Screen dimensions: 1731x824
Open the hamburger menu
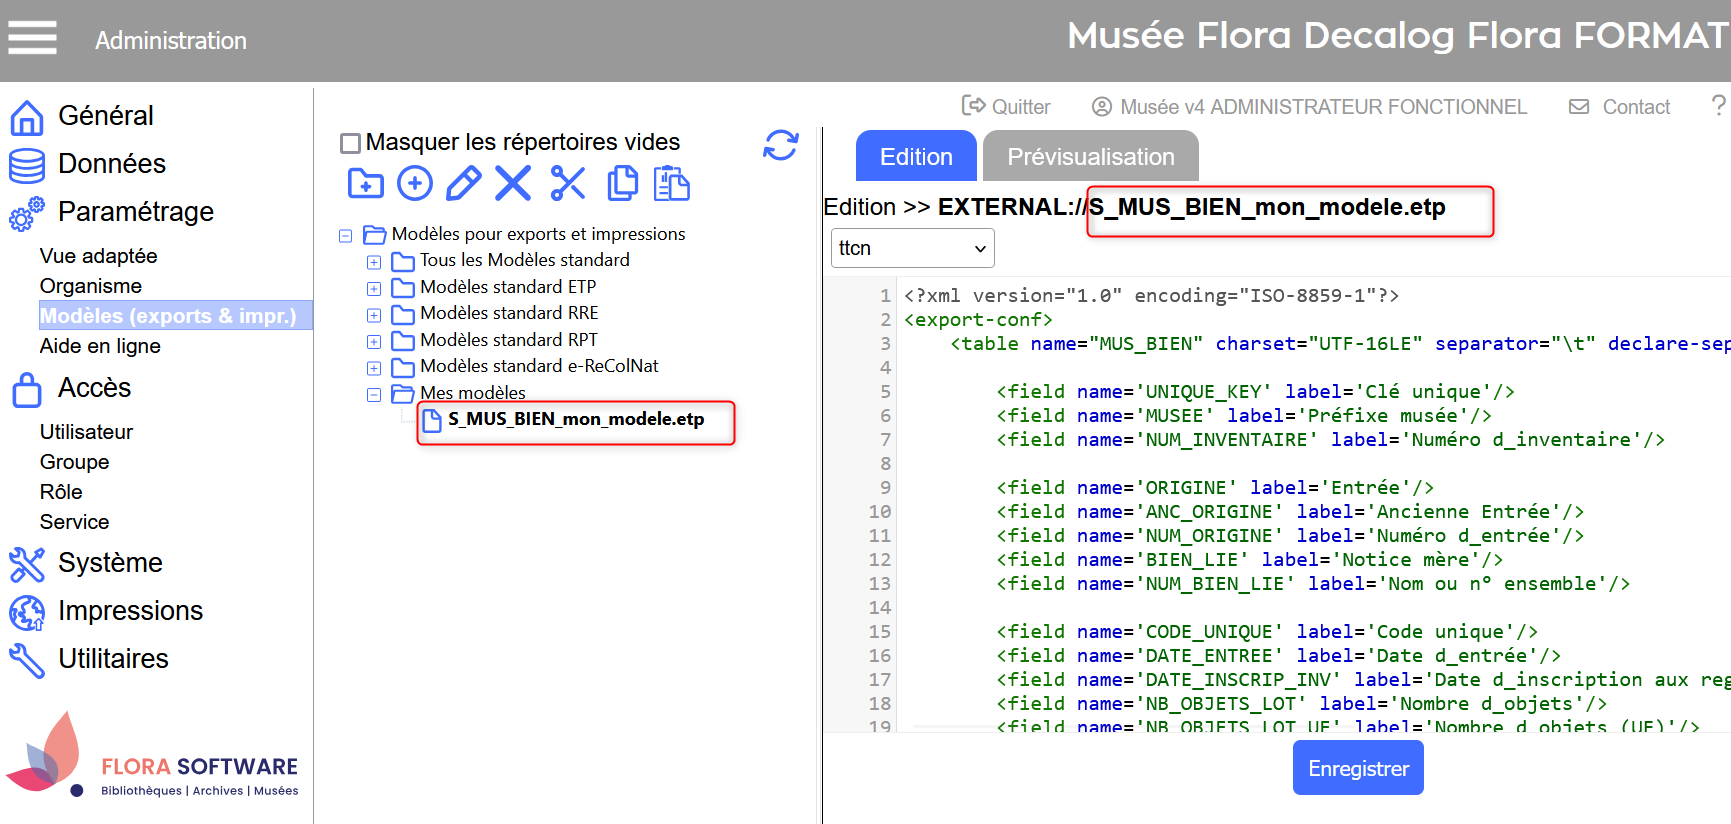point(33,39)
